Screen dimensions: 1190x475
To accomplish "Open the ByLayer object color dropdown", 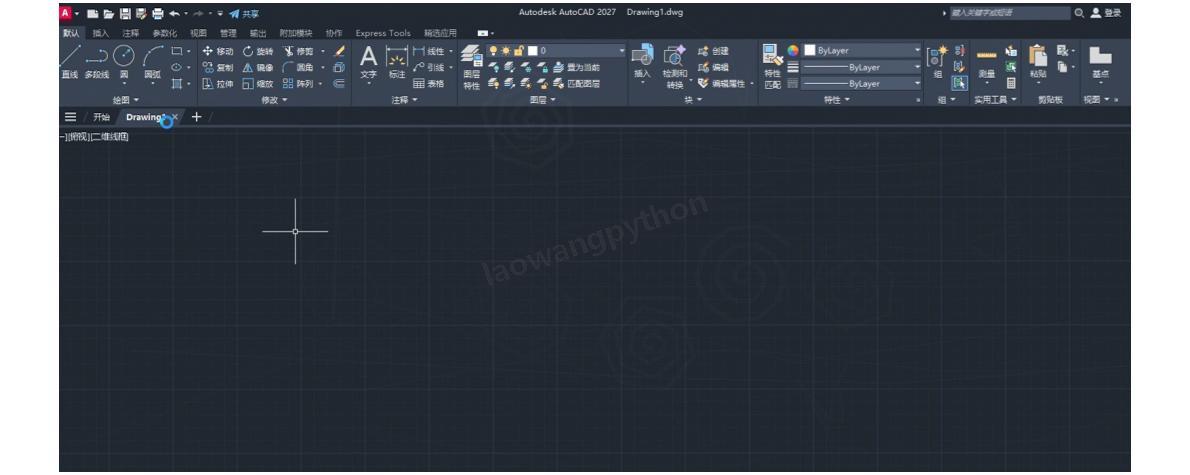I will coord(862,50).
